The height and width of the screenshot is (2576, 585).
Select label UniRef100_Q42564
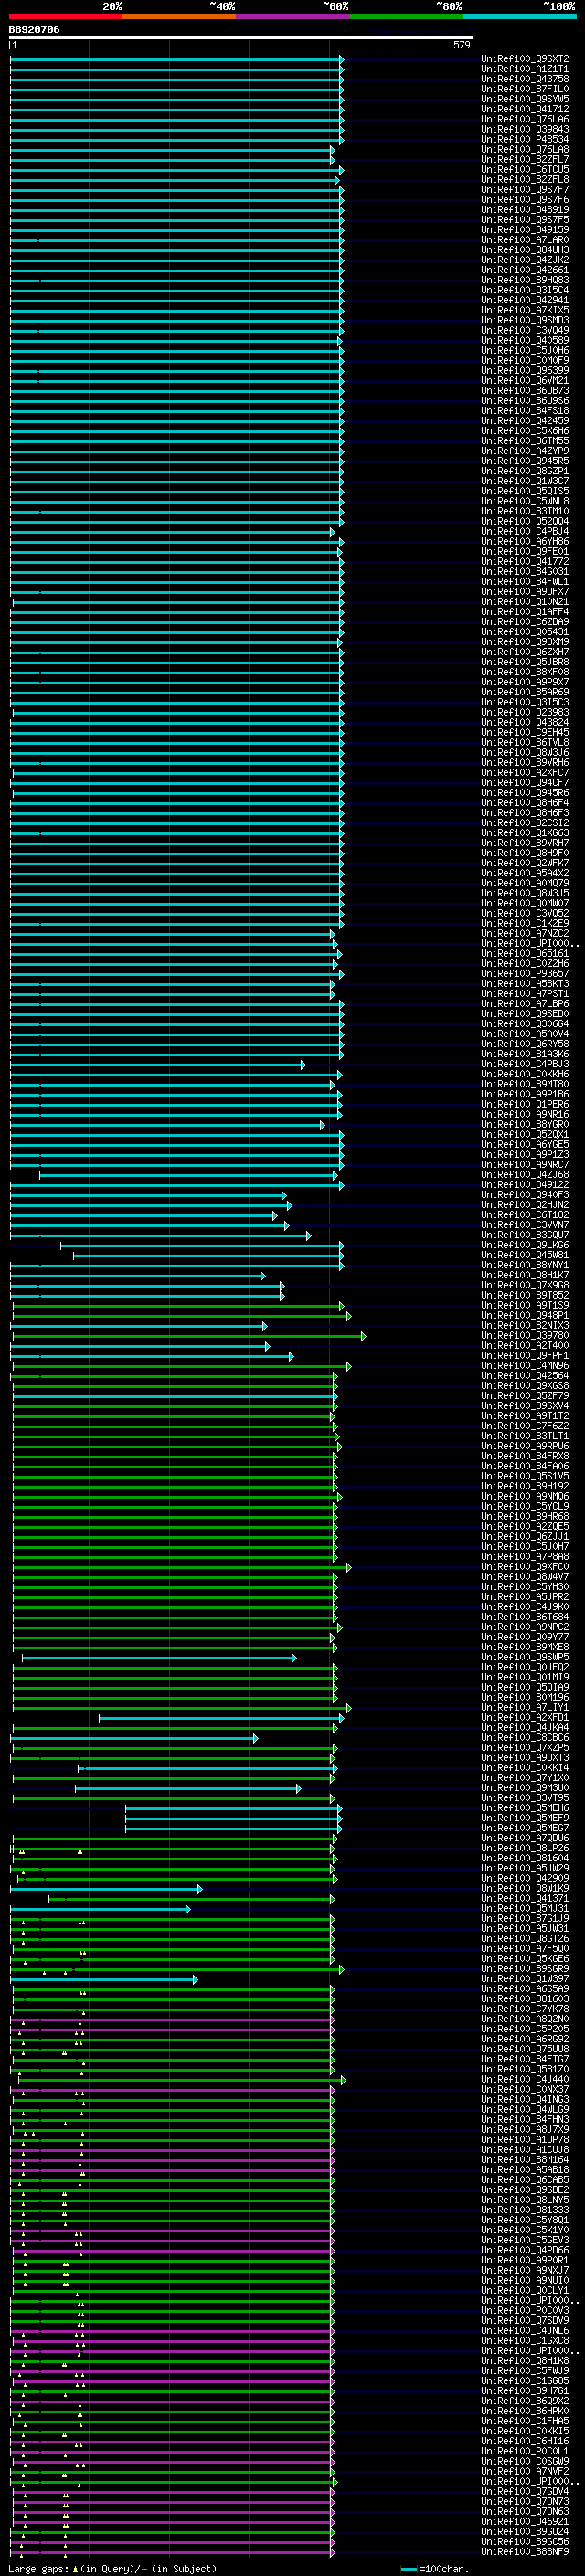[525, 1375]
